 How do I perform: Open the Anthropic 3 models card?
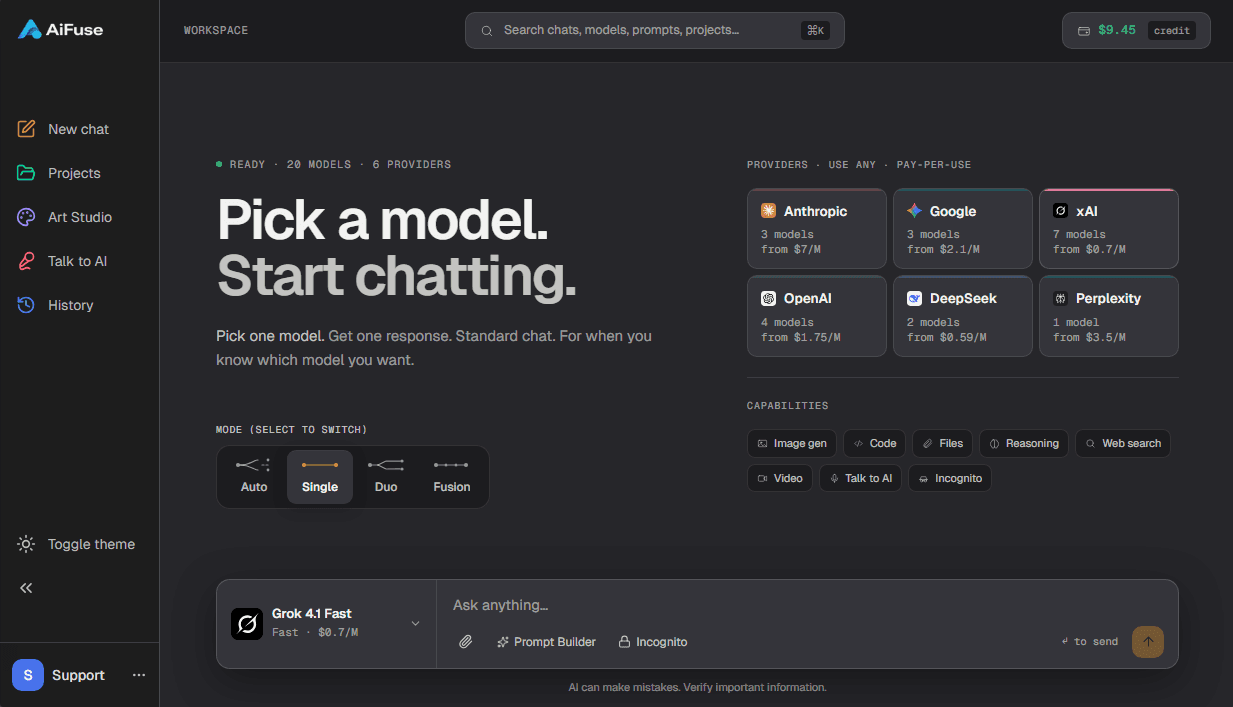point(817,229)
